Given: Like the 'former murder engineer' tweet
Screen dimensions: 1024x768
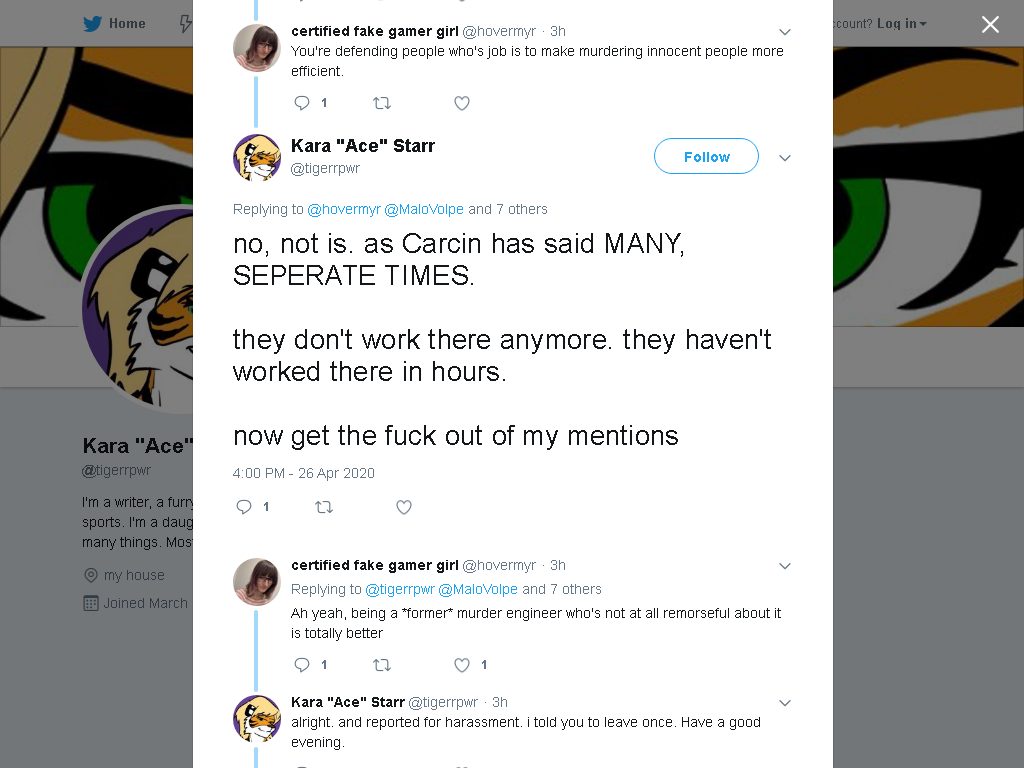Looking at the screenshot, I should click(x=462, y=665).
